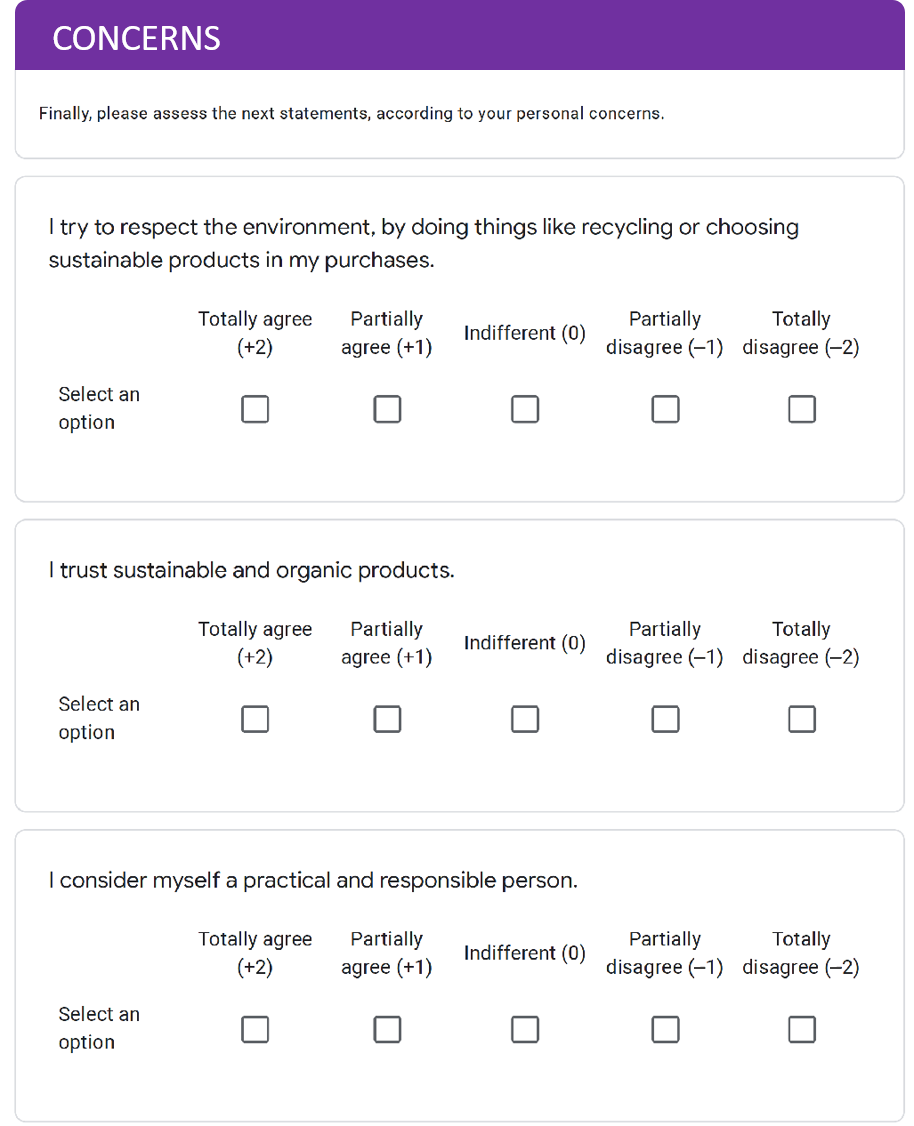Viewport: 914px width, 1126px height.
Task: Select Indifferent for practical responsible person
Action: point(525,1029)
